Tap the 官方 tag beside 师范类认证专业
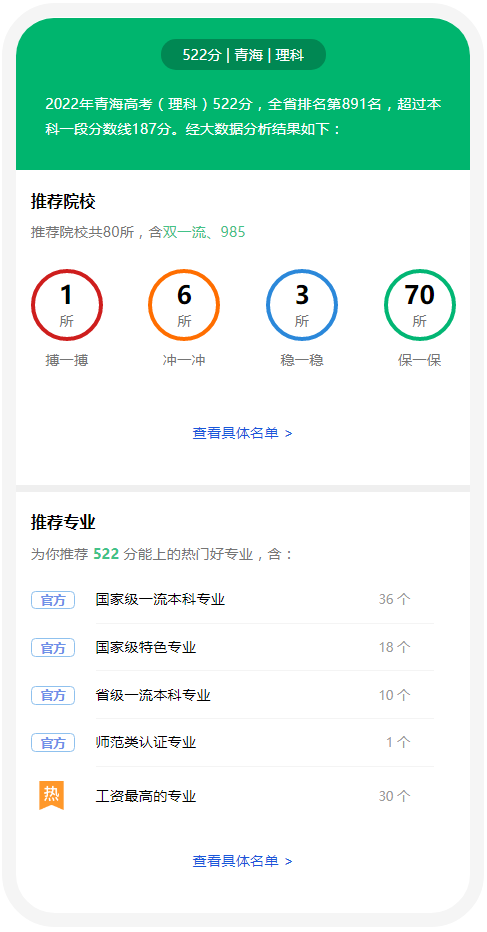Image resolution: width=487 pixels, height=932 pixels. (x=53, y=742)
